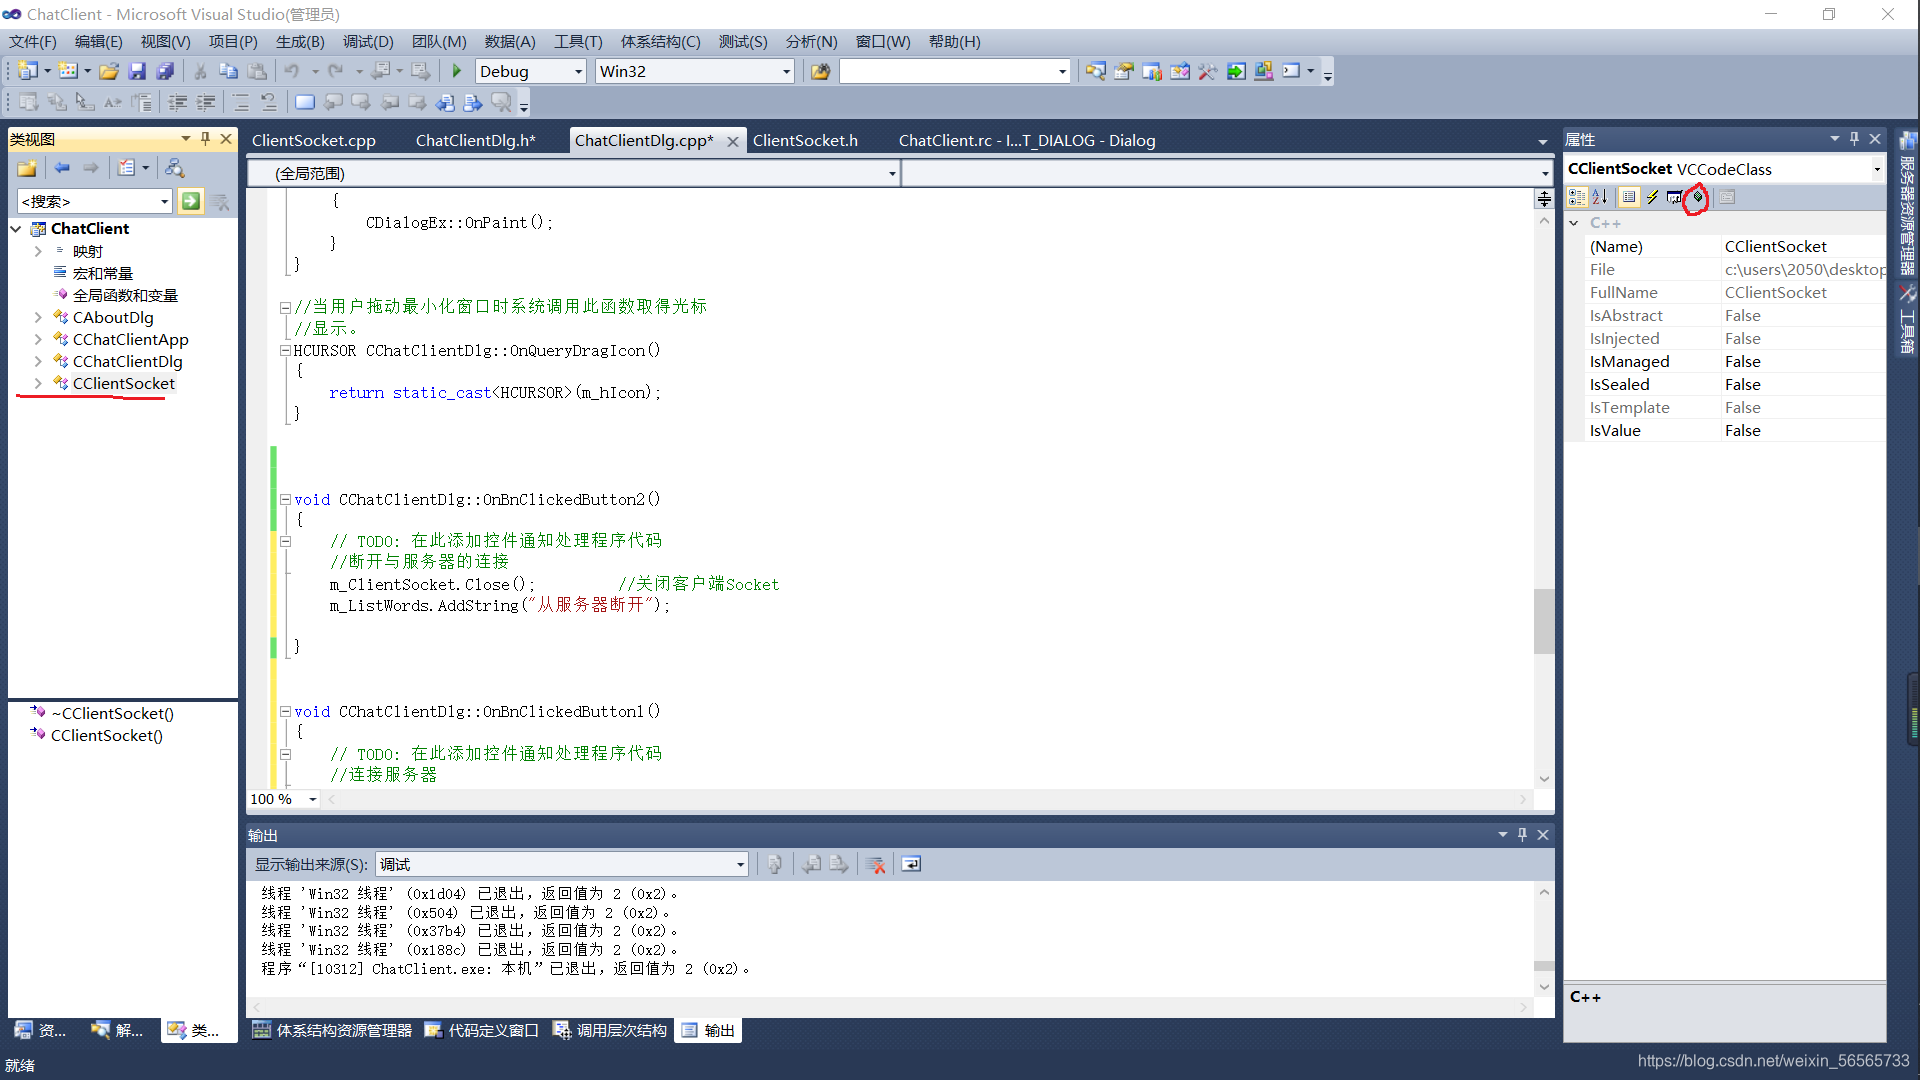1920x1080 pixels.
Task: Show Events via the lightning icon
Action: (x=1652, y=197)
